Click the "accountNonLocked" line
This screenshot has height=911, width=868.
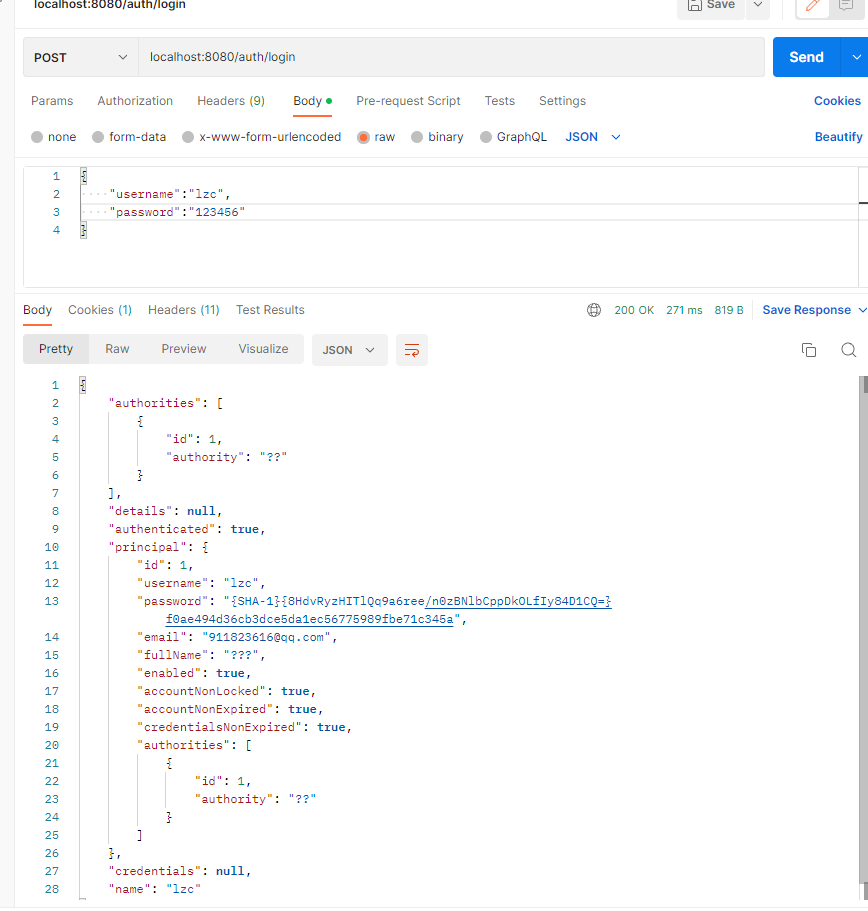(227, 691)
